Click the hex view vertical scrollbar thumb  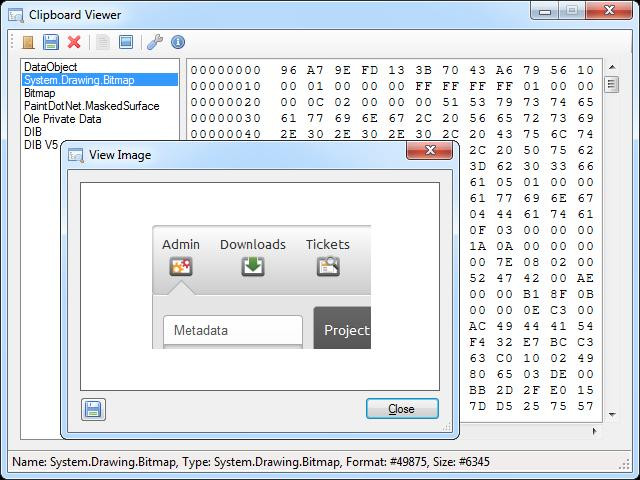point(612,85)
